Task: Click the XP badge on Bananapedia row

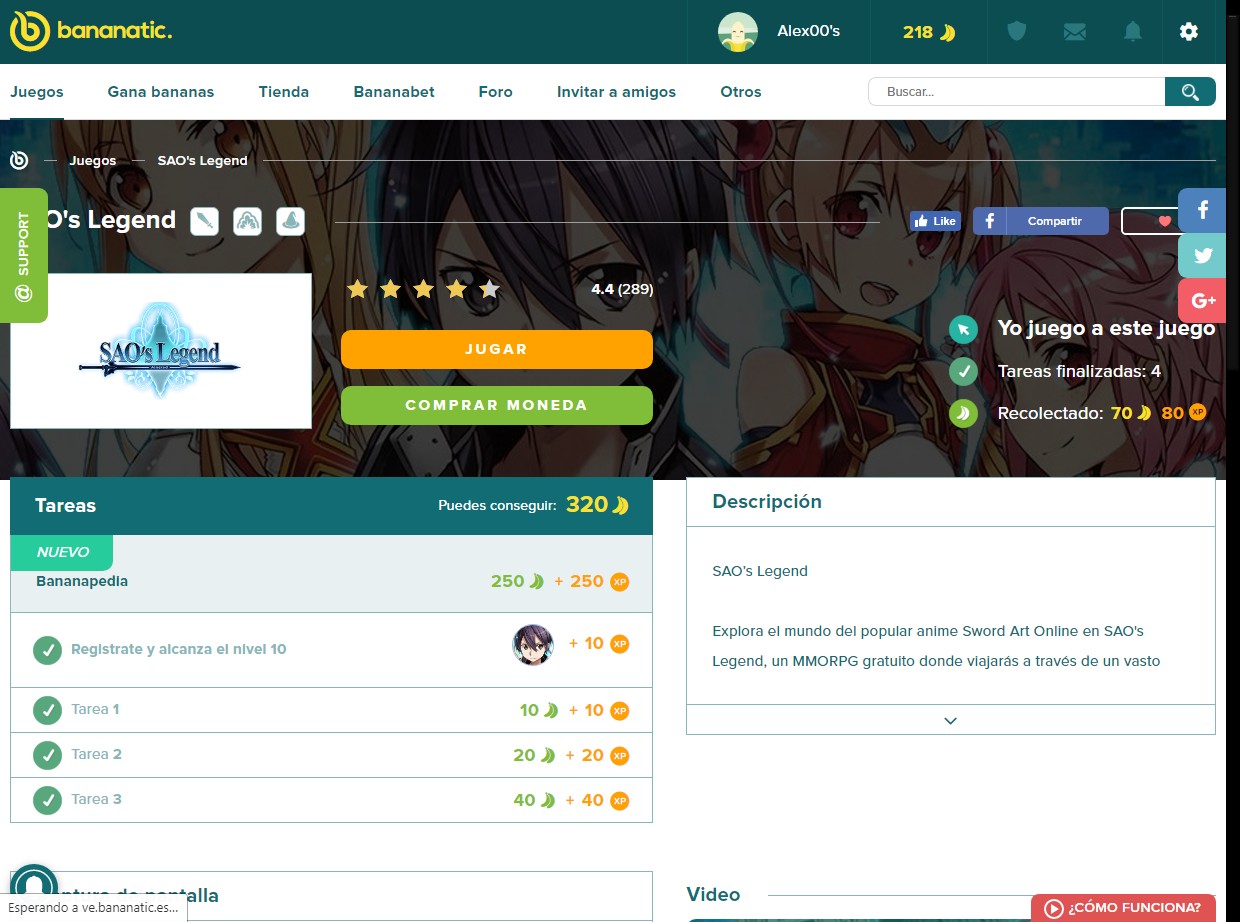Action: 620,582
